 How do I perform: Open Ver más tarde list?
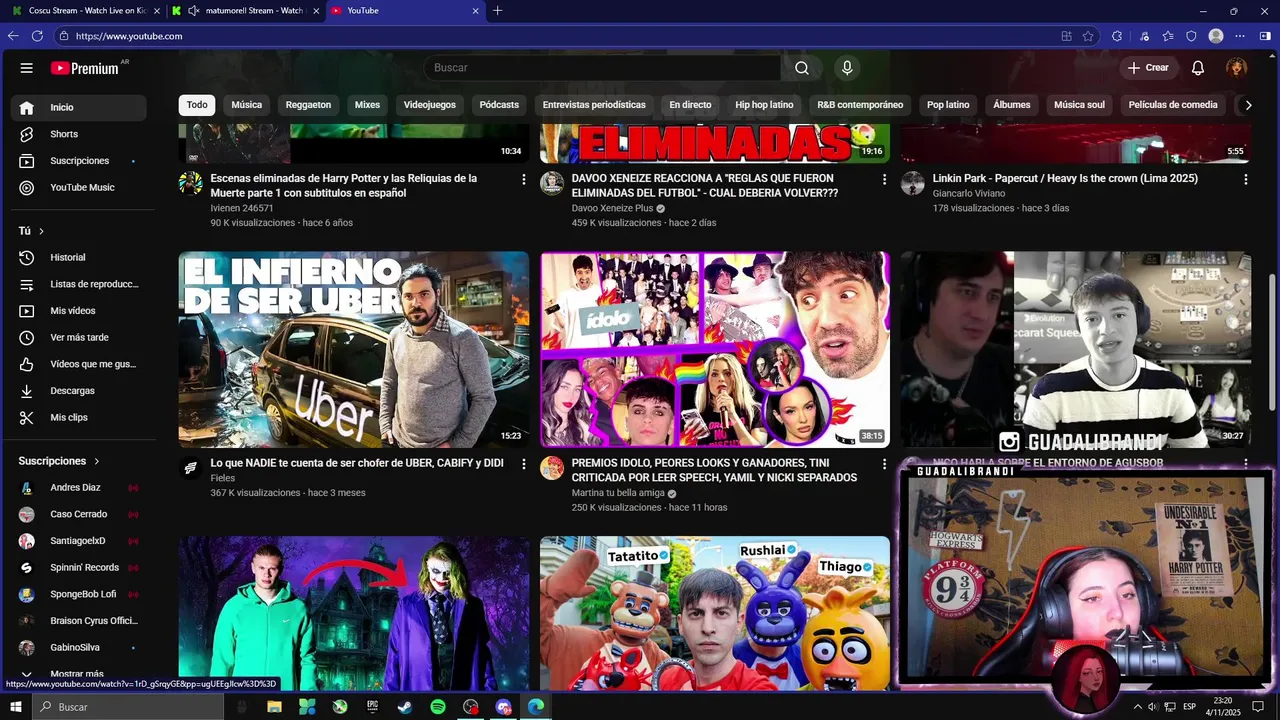79,338
